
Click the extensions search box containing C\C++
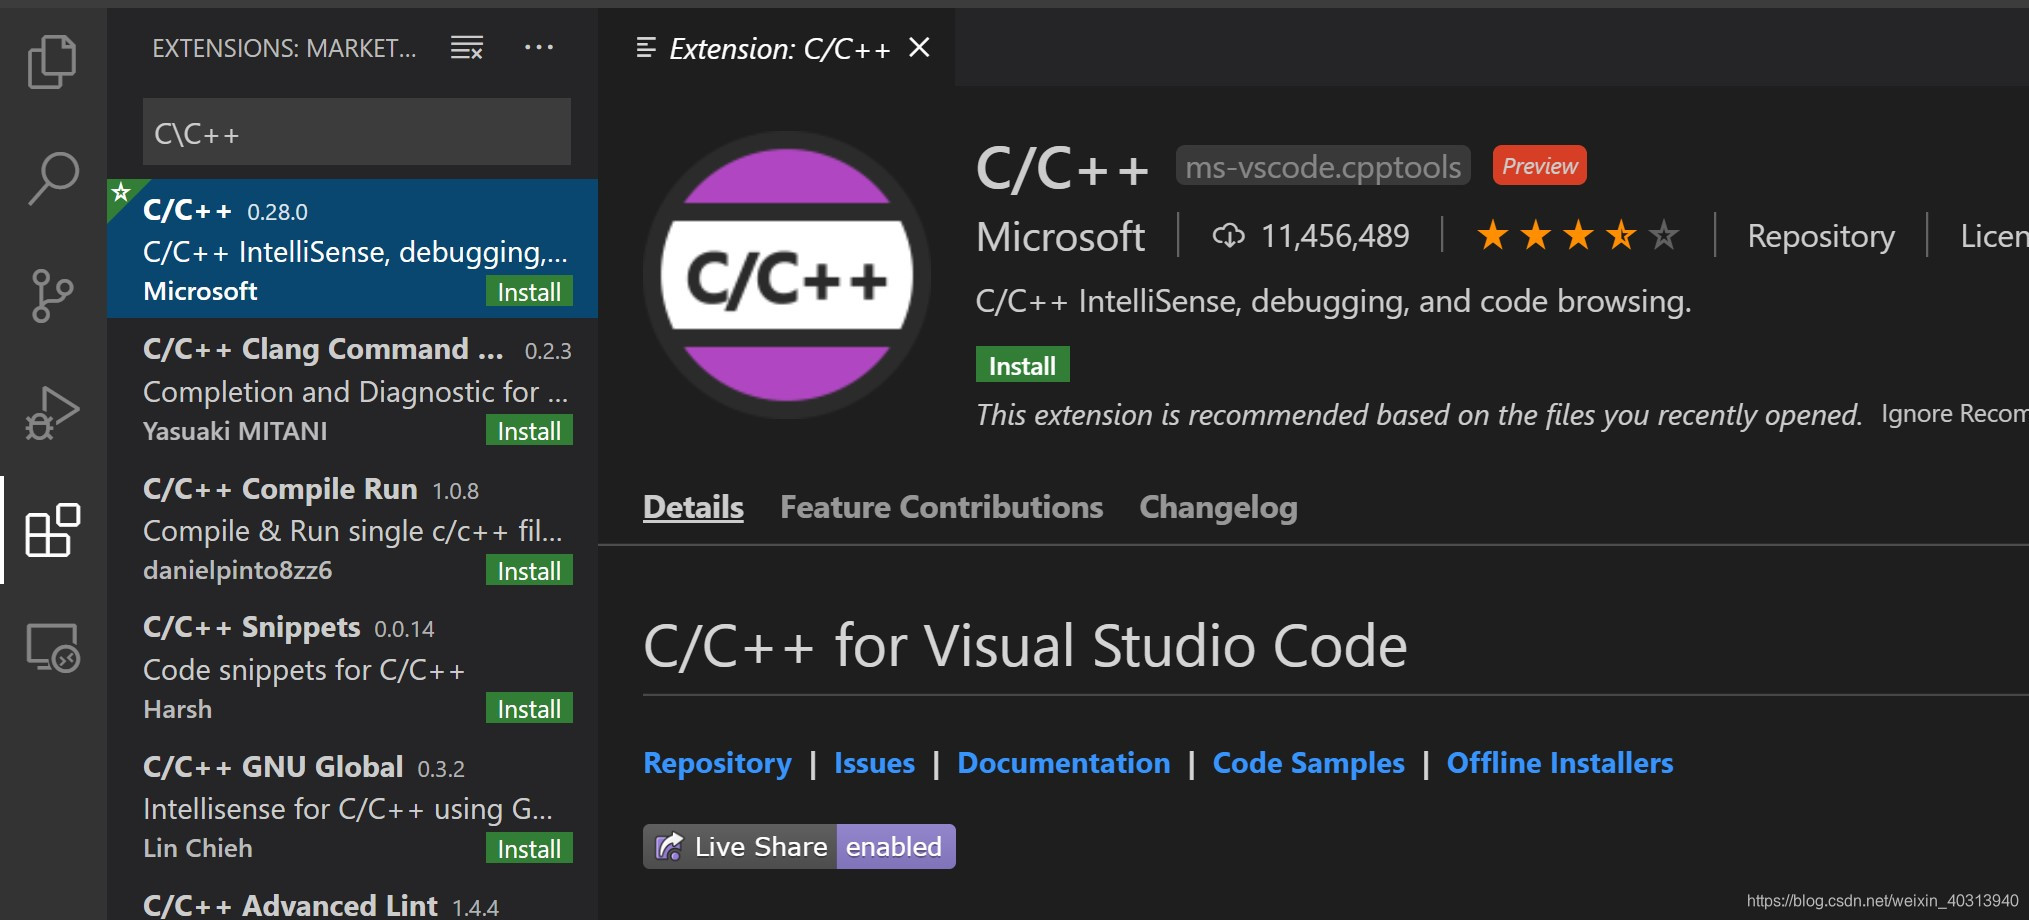coord(357,132)
